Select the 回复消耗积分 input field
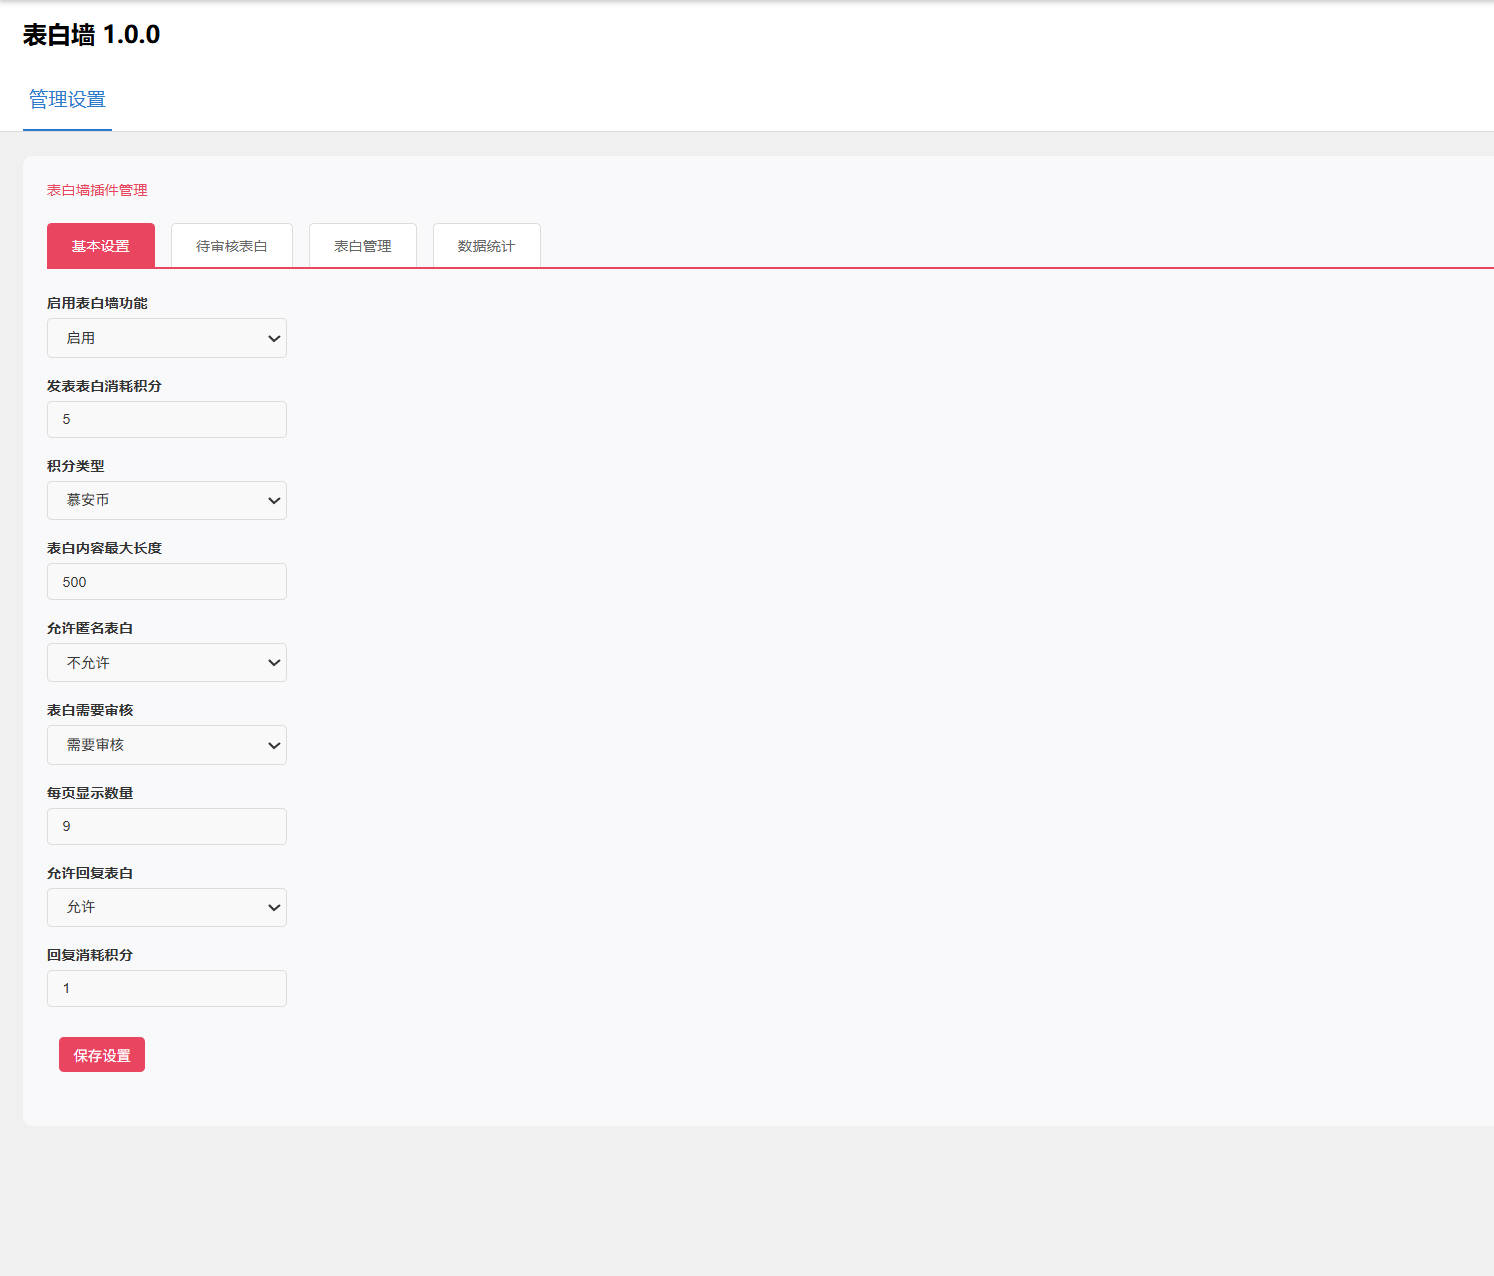 coord(167,988)
